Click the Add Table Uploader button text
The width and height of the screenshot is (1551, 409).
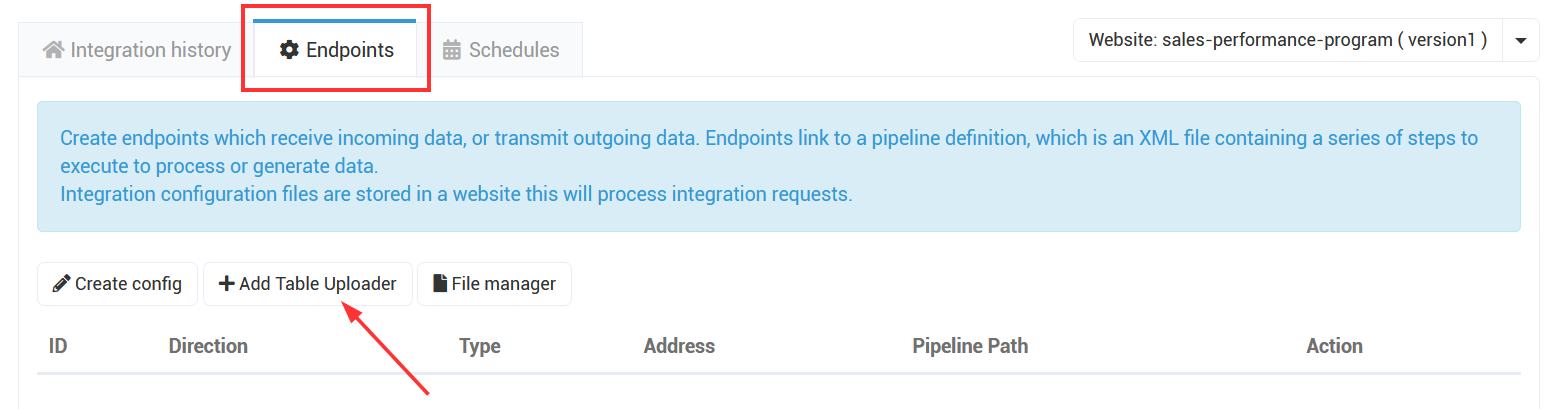318,284
